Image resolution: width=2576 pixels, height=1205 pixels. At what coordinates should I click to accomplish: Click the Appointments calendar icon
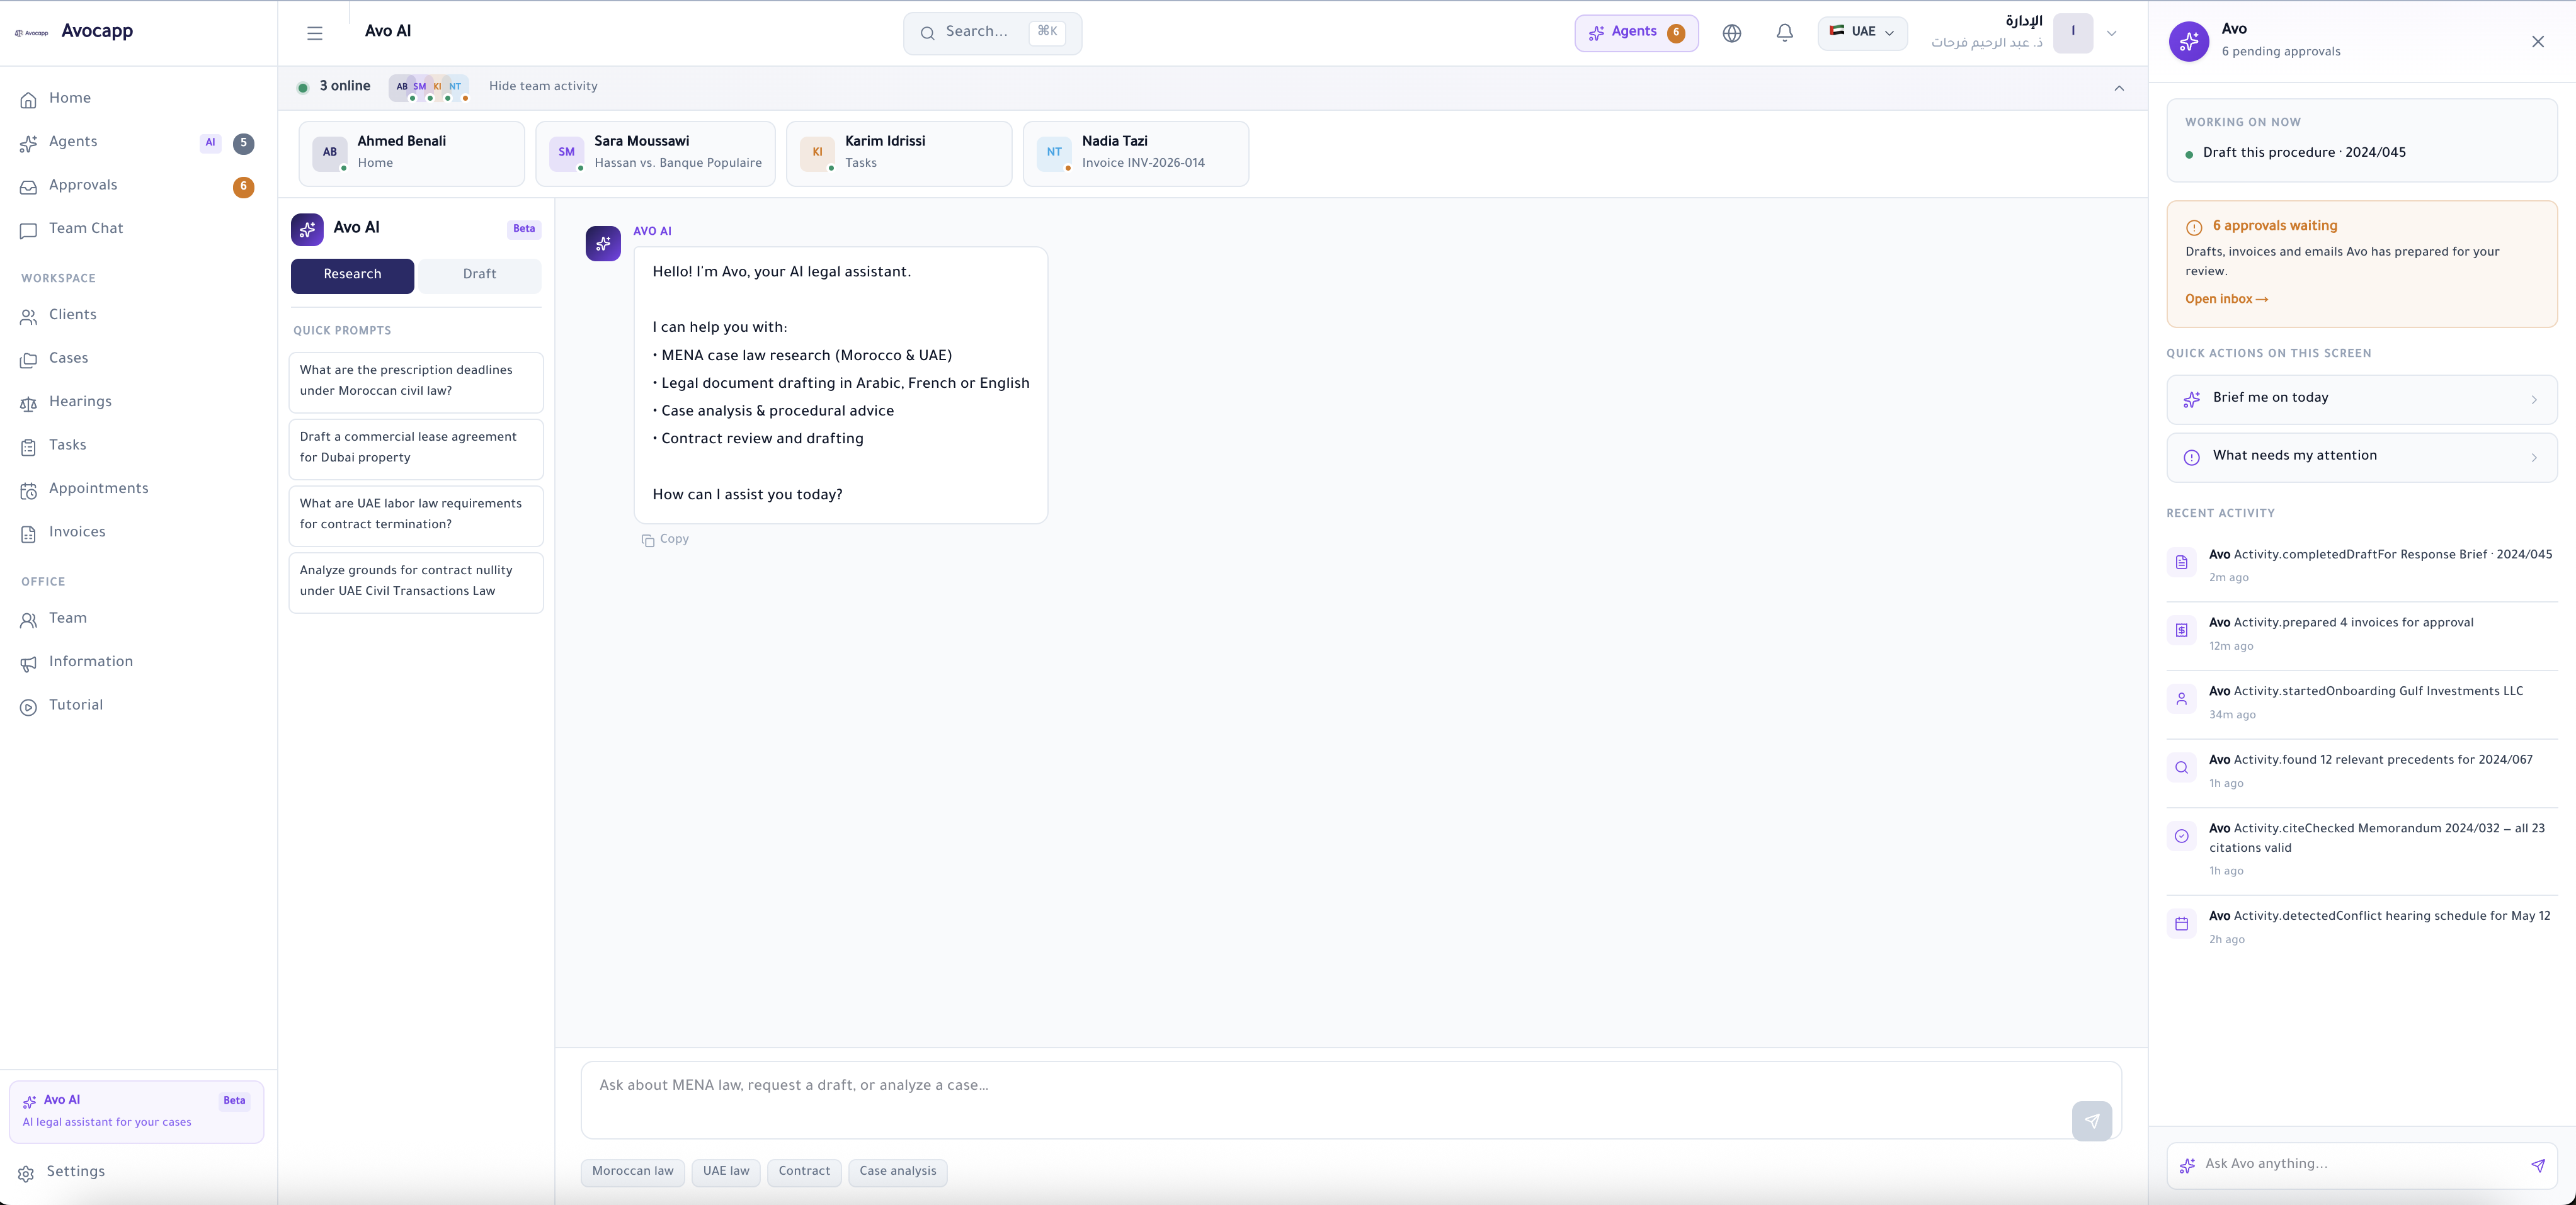pyautogui.click(x=29, y=490)
